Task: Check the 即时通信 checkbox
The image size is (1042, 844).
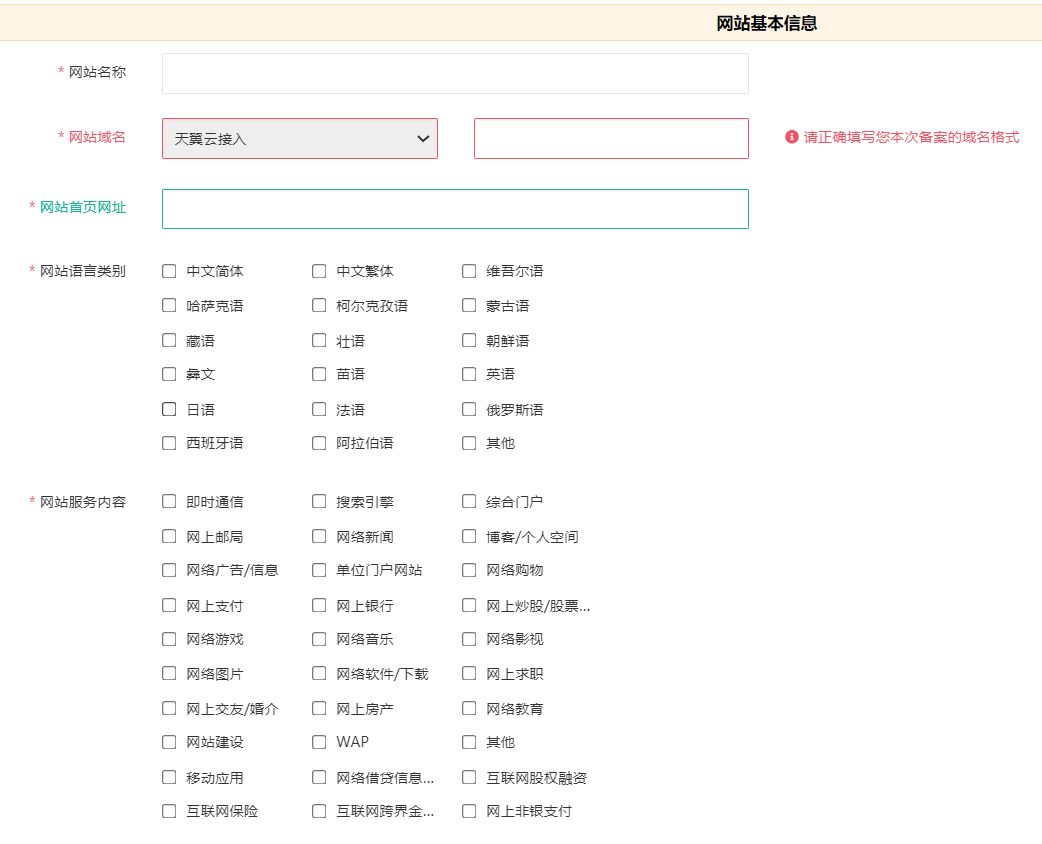Action: pyautogui.click(x=169, y=502)
